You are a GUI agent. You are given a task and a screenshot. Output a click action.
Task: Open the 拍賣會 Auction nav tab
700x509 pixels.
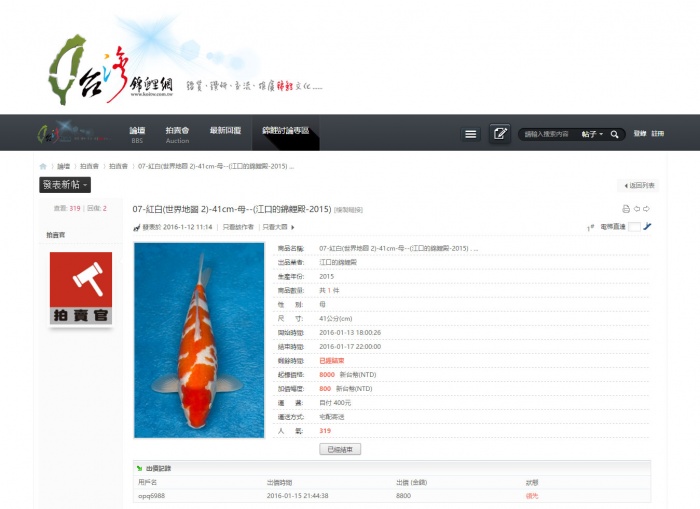pyautogui.click(x=177, y=134)
